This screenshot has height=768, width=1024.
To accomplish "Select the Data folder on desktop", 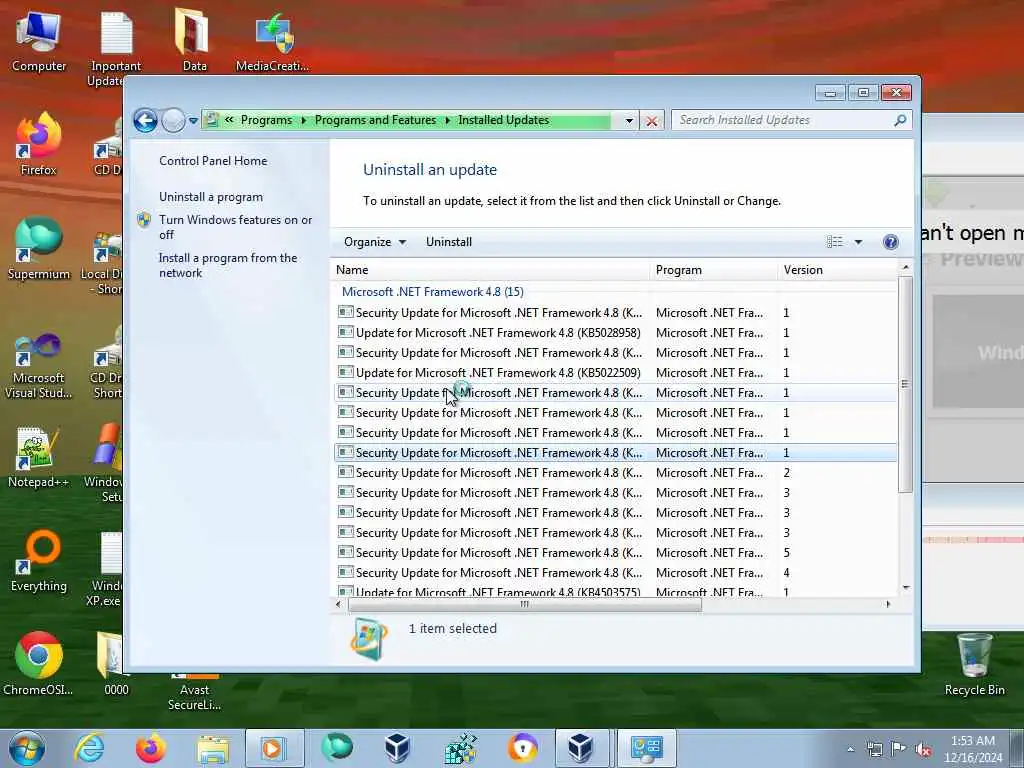I will (194, 41).
